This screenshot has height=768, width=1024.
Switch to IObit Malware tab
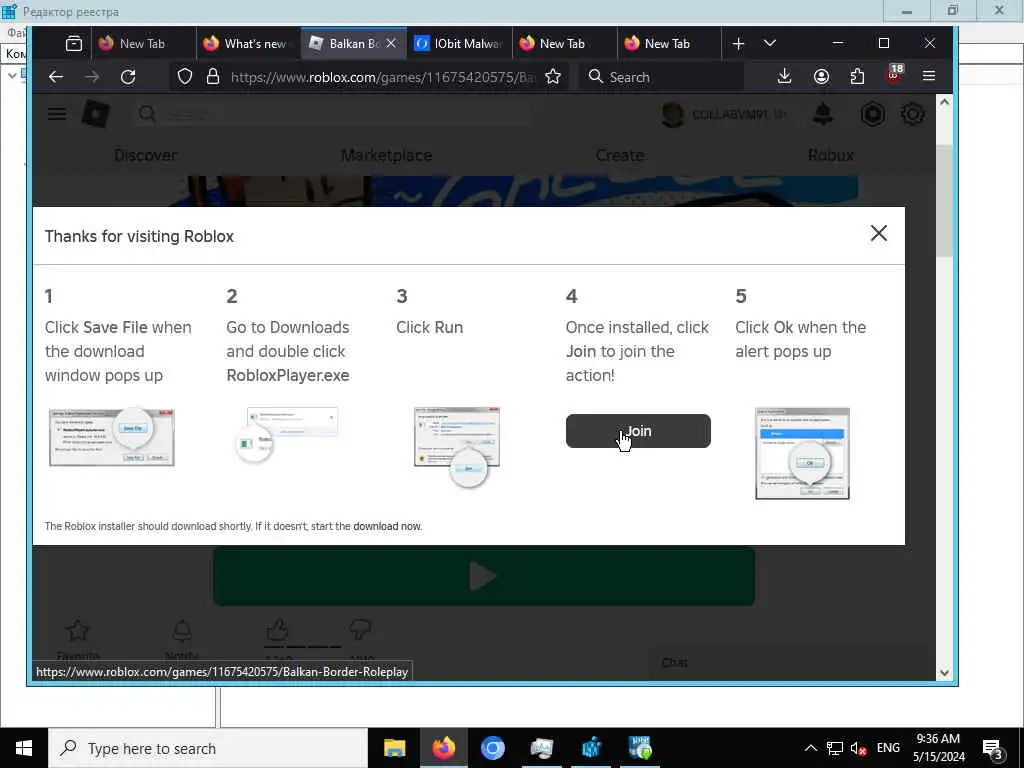[x=460, y=44]
